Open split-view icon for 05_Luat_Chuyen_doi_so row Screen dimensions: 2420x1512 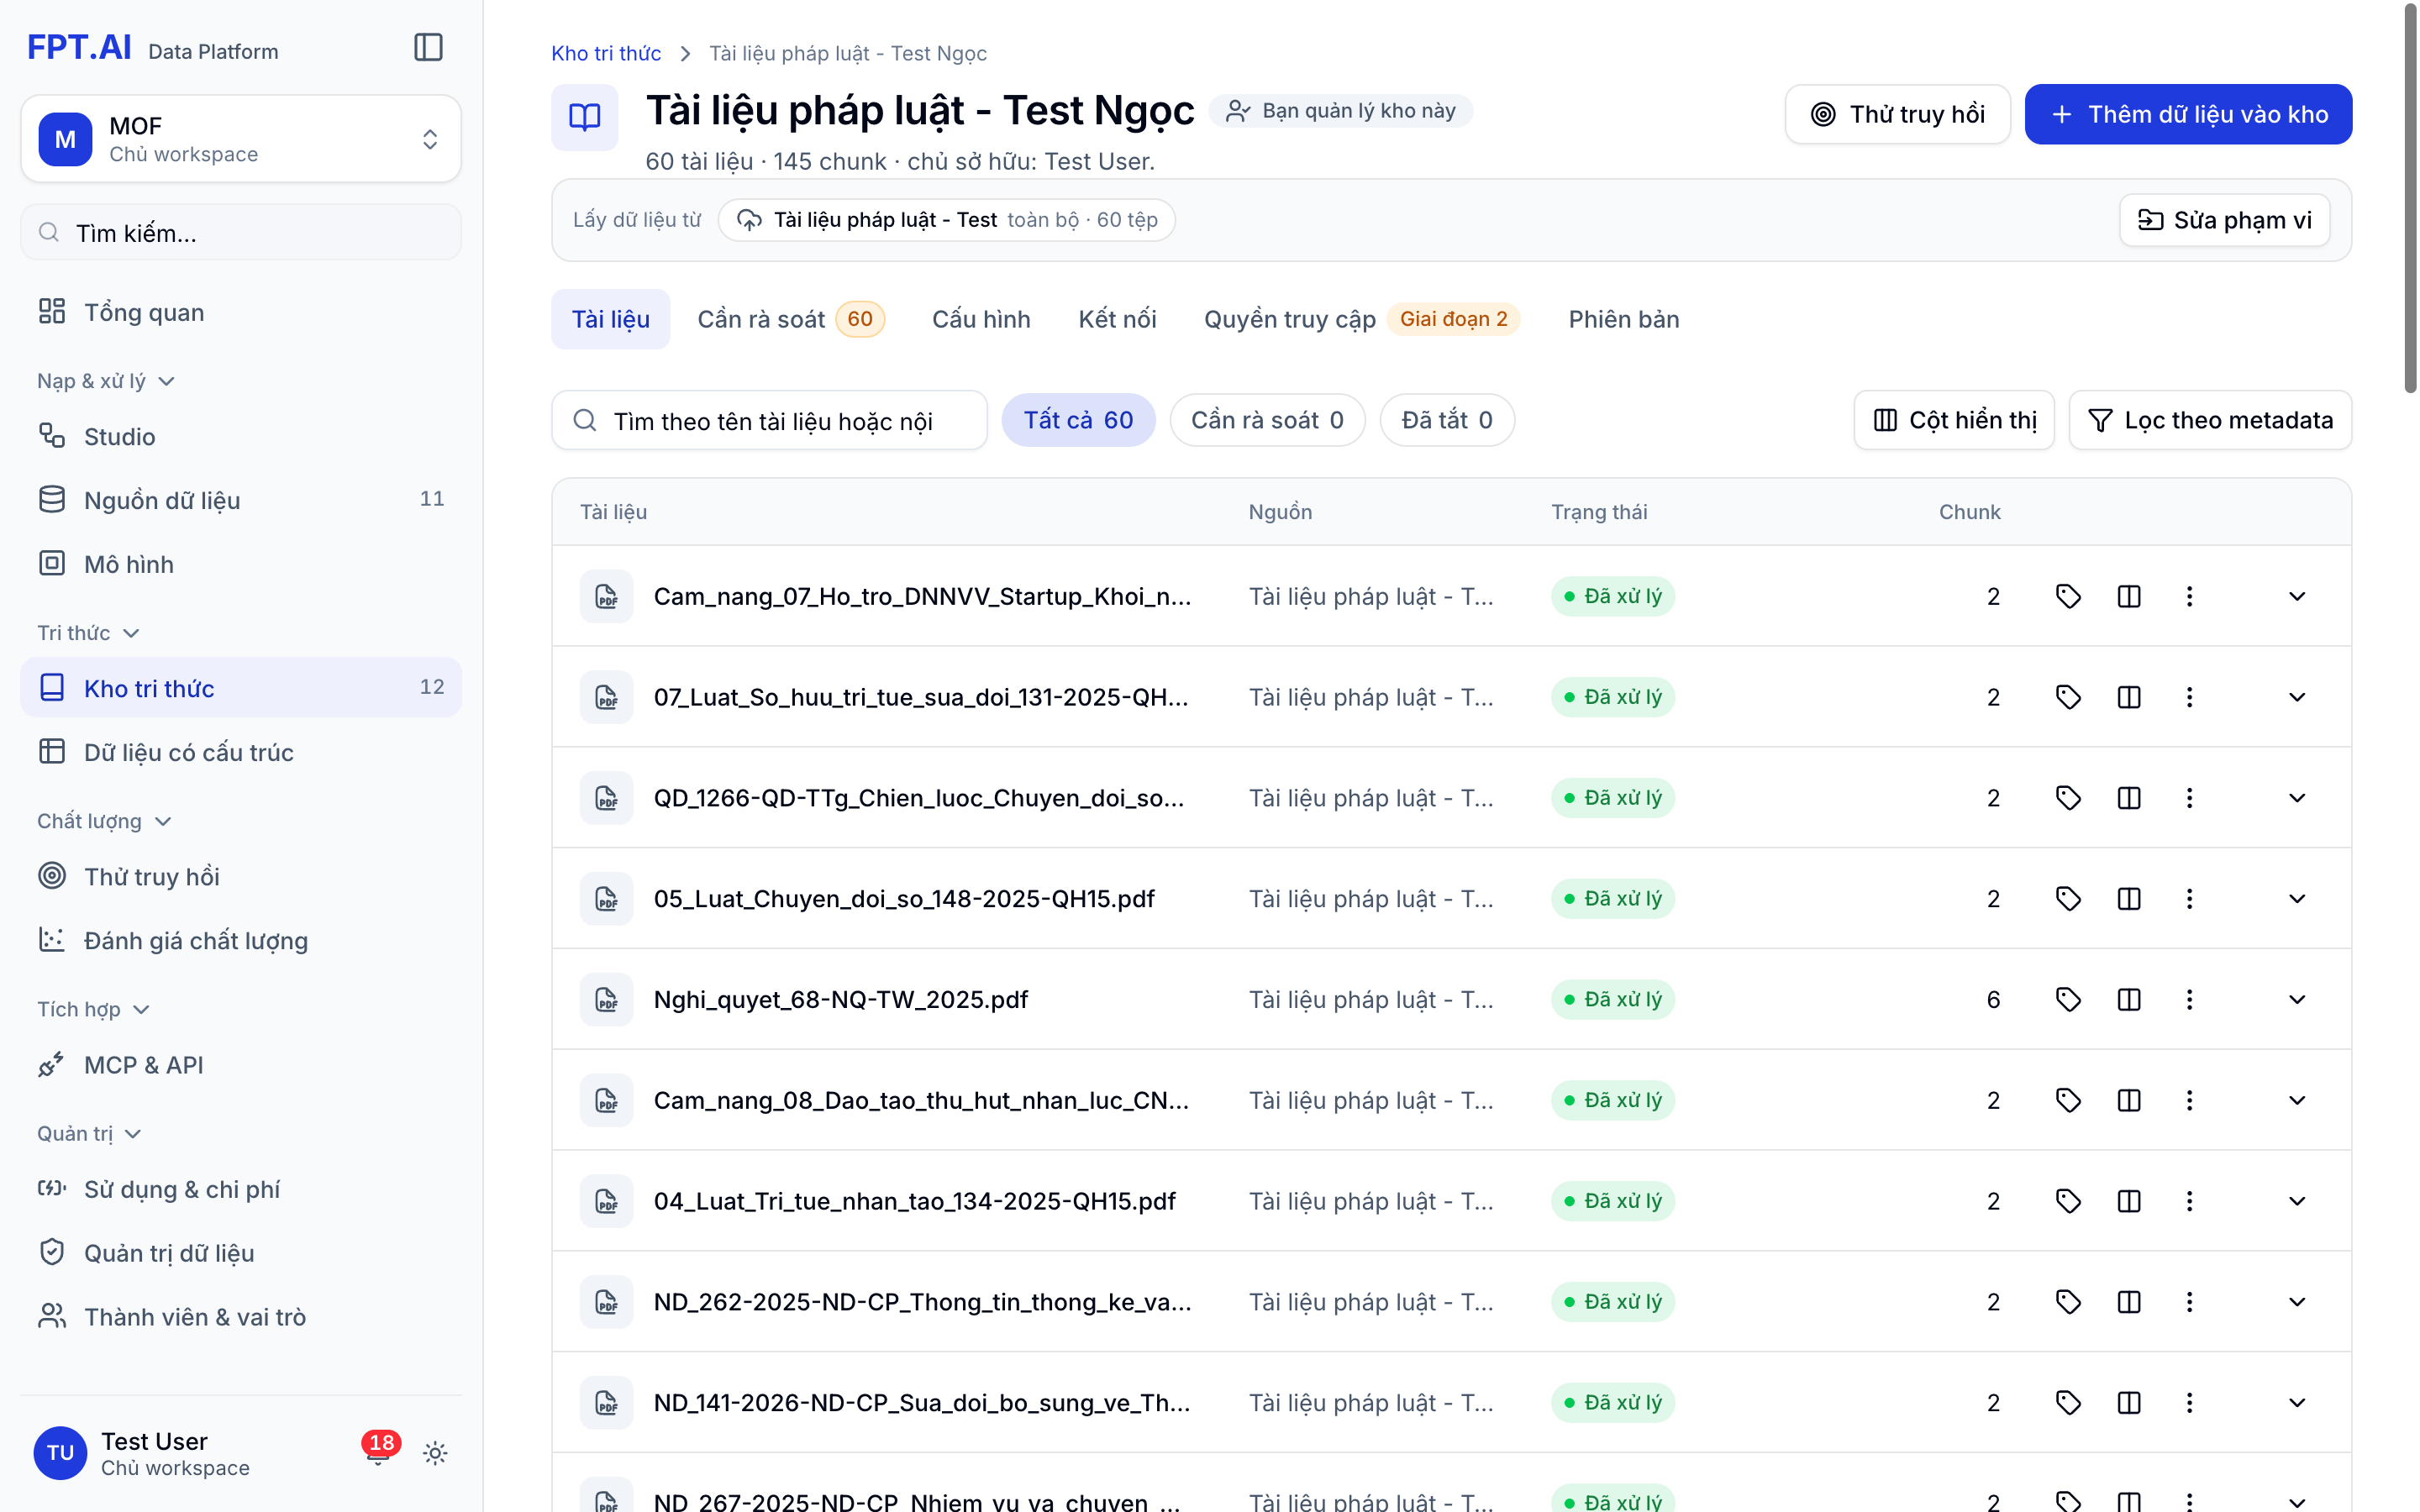point(2129,898)
